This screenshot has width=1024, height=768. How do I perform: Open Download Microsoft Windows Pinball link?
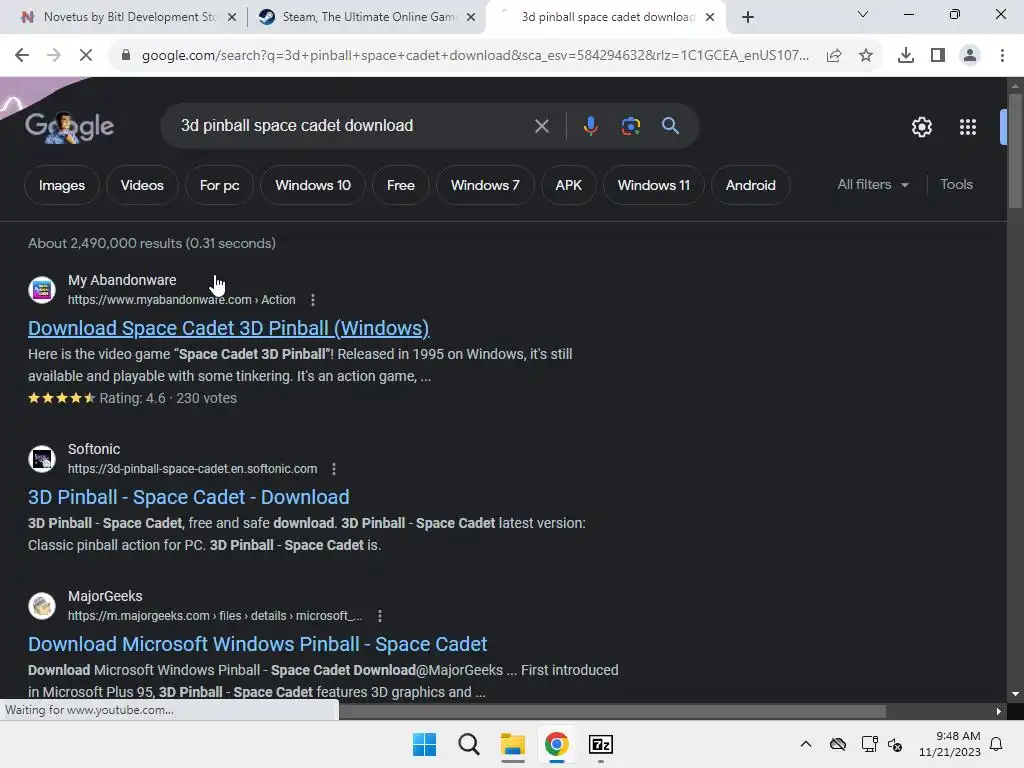point(257,645)
